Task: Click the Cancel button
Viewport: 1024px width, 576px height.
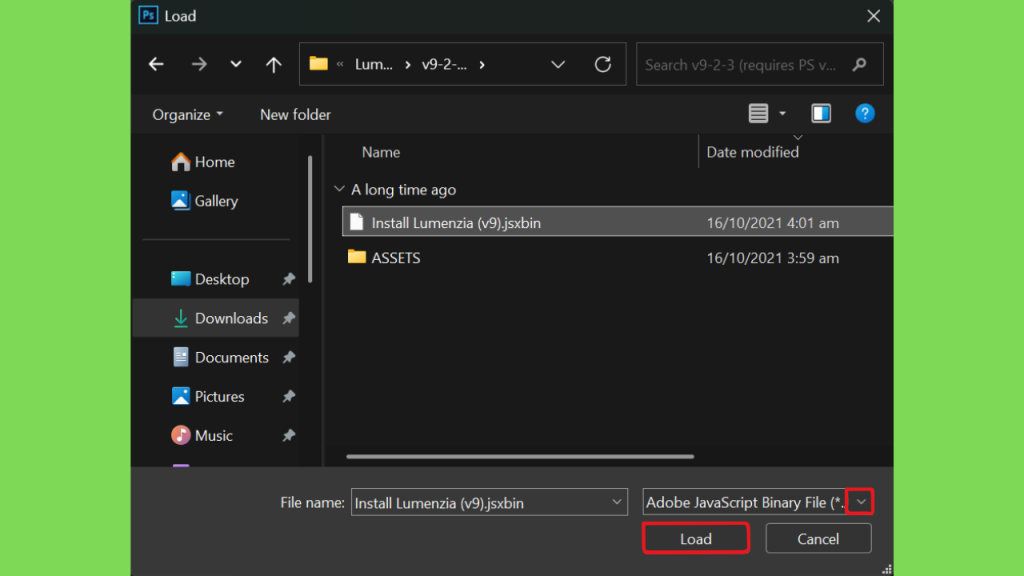Action: click(x=818, y=539)
